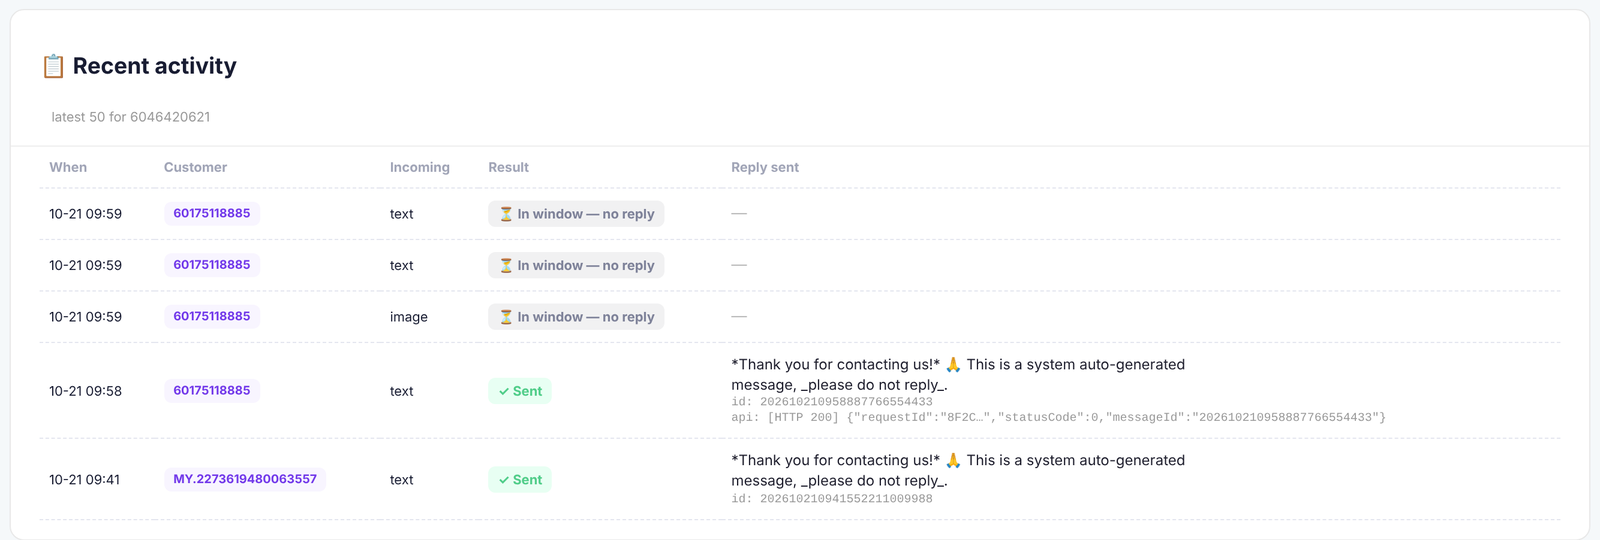The width and height of the screenshot is (1600, 540).
Task: Click 'latest 50 for 6046420621' subtitle
Action: coord(131,117)
